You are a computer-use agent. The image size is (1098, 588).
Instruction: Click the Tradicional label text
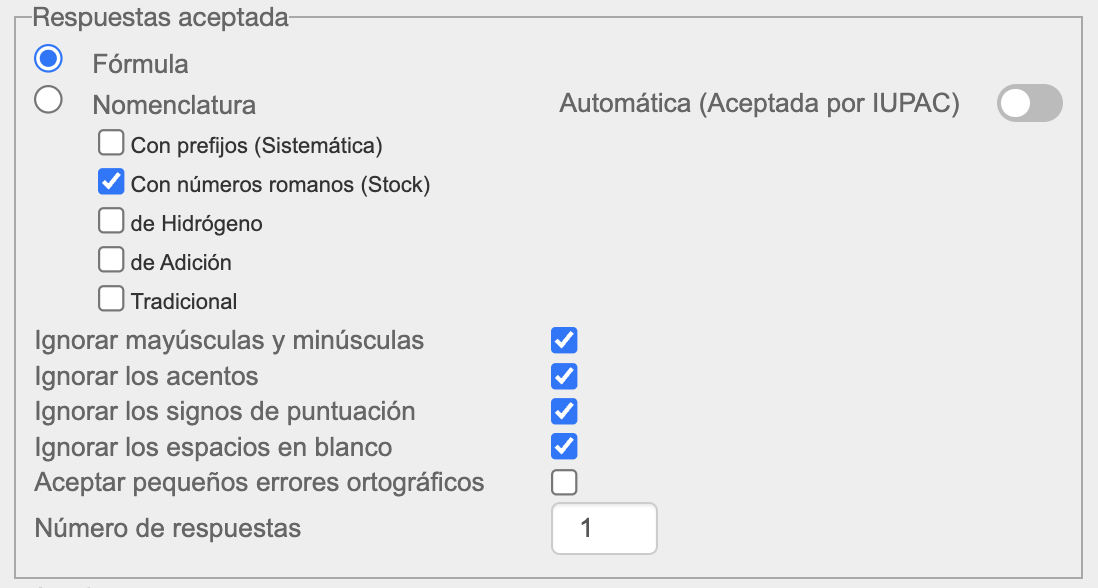pyautogui.click(x=184, y=301)
